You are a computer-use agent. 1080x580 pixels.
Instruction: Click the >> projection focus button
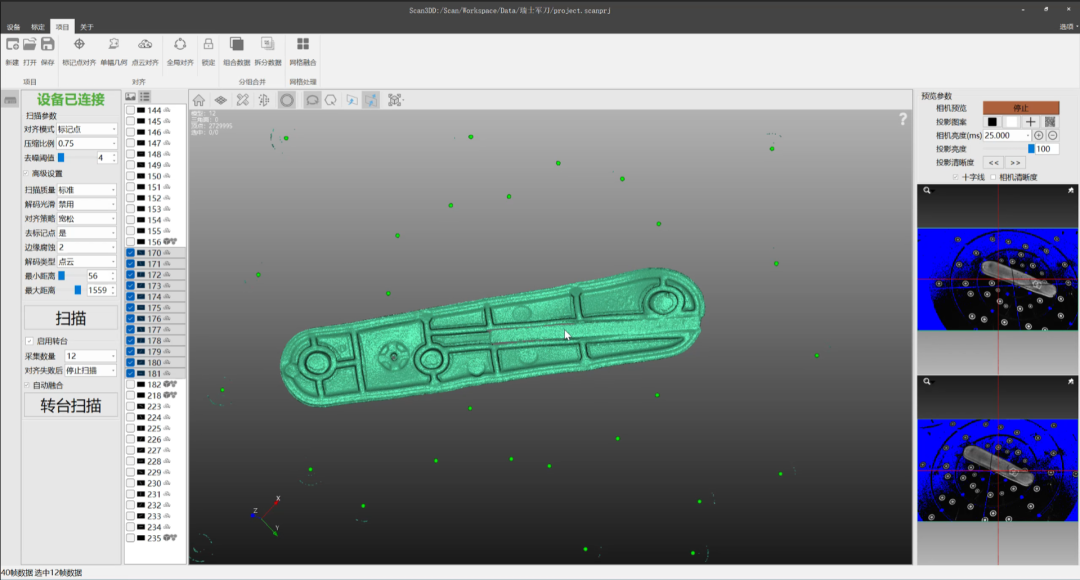[x=1015, y=163]
